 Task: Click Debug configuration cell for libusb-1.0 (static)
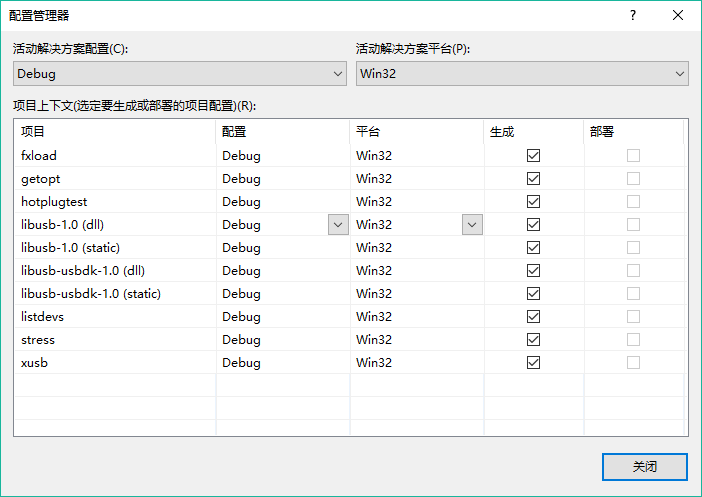[x=283, y=248]
